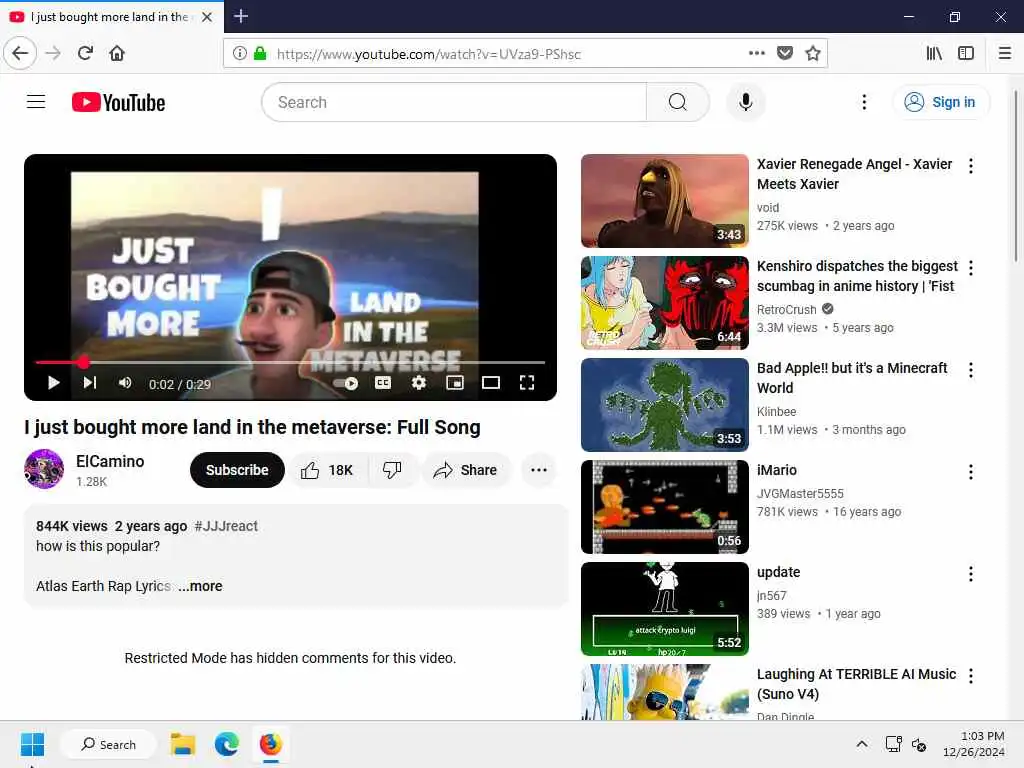Open the update video thumbnail
This screenshot has width=1024, height=768.
click(x=665, y=609)
